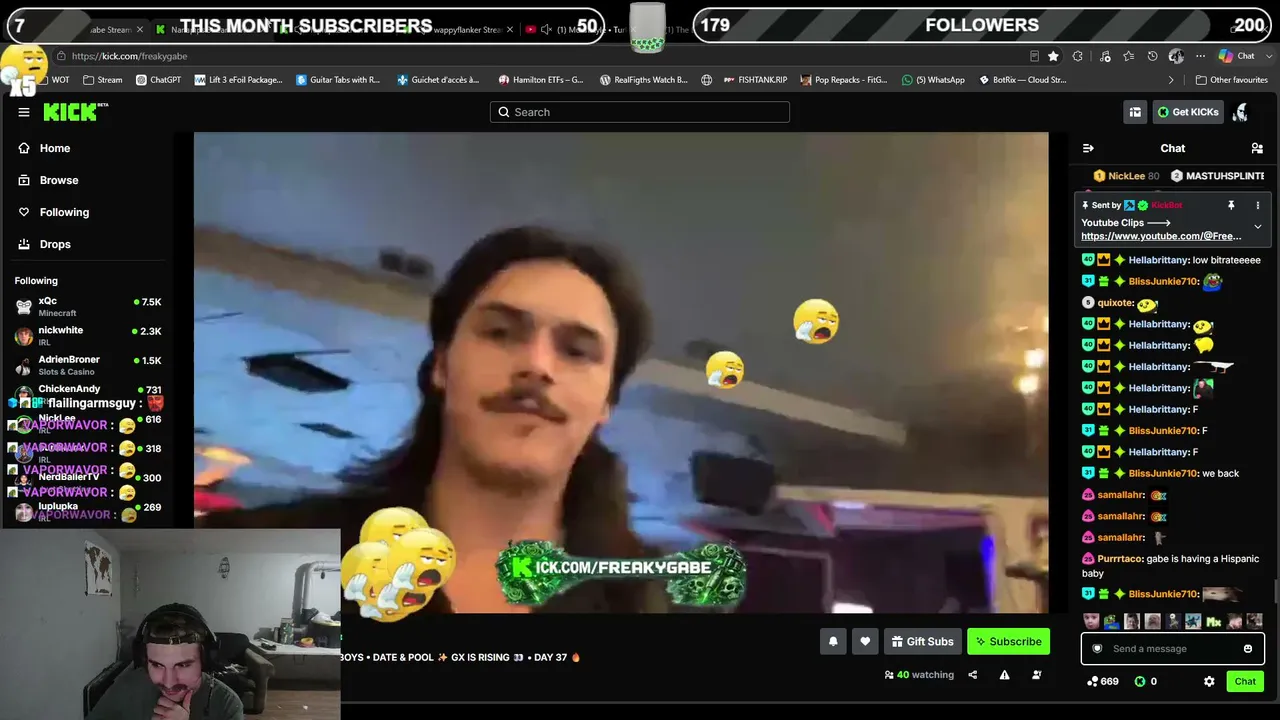Open the Kick panel icon beside Get KICKs
The image size is (1280, 720).
pyautogui.click(x=1135, y=112)
